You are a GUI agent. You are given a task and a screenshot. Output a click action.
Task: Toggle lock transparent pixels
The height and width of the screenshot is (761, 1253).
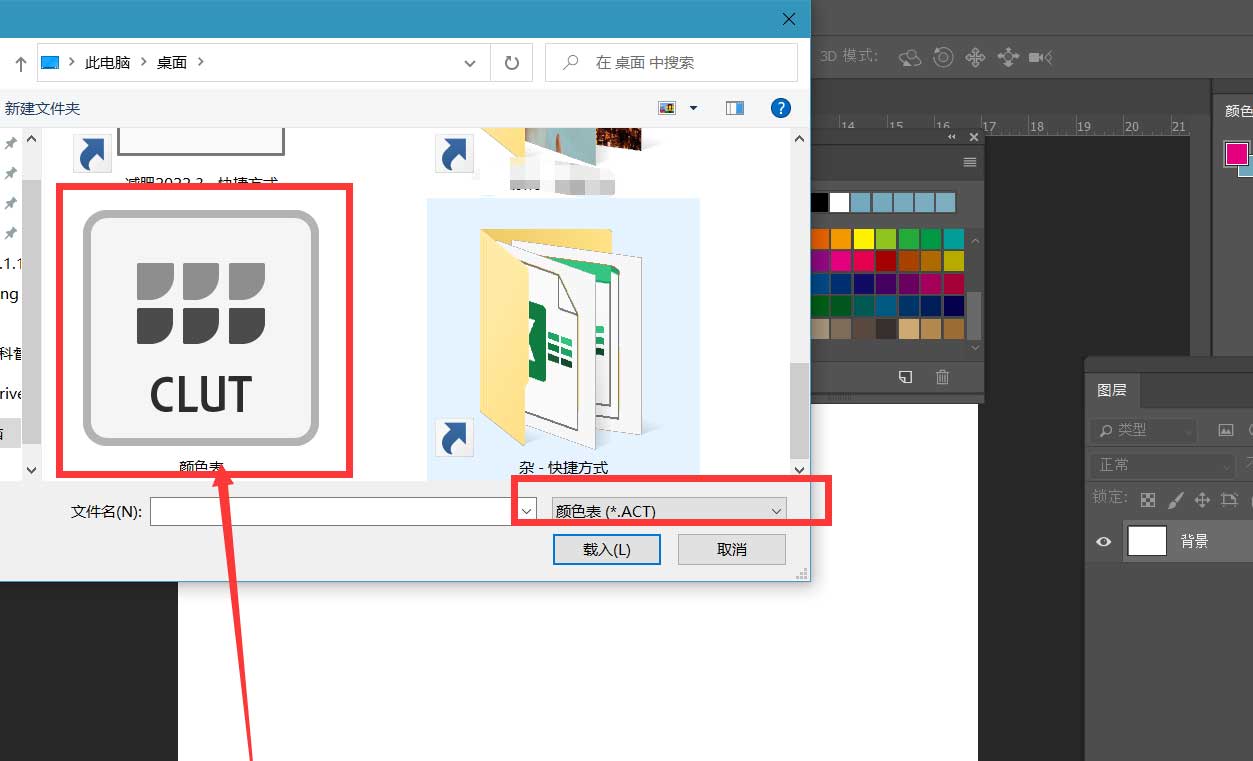[x=1149, y=499]
